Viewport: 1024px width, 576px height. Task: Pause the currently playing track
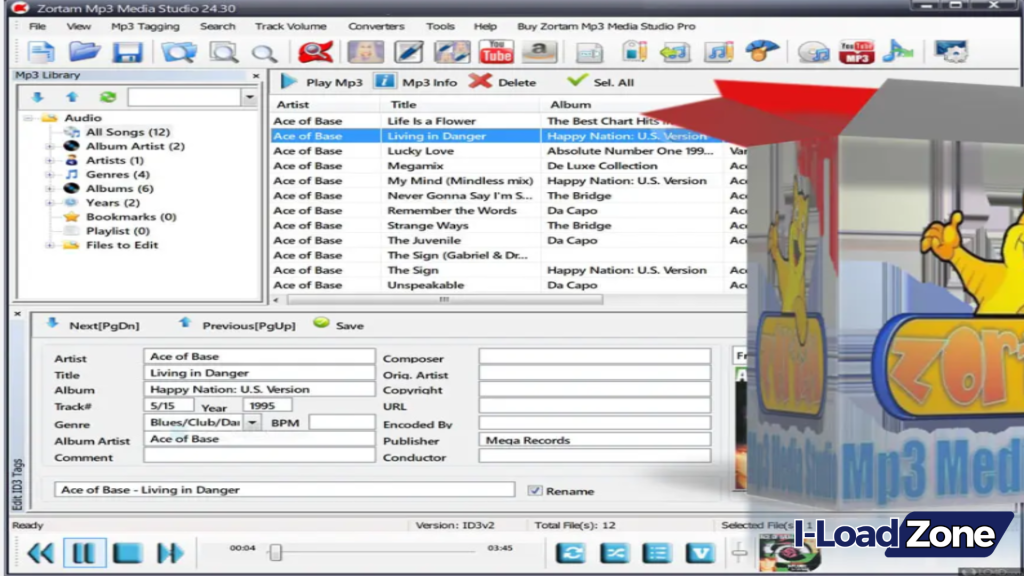83,551
